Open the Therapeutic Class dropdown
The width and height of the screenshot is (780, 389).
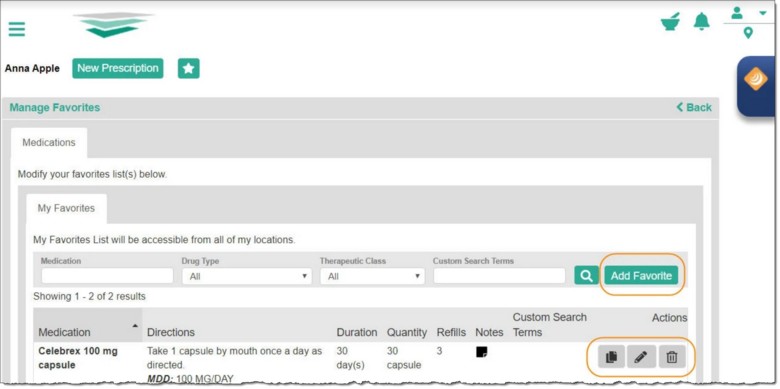372,276
